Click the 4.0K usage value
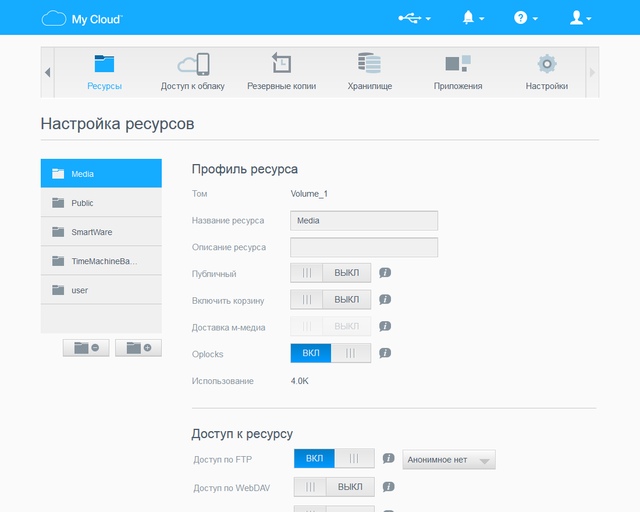 pyautogui.click(x=300, y=381)
